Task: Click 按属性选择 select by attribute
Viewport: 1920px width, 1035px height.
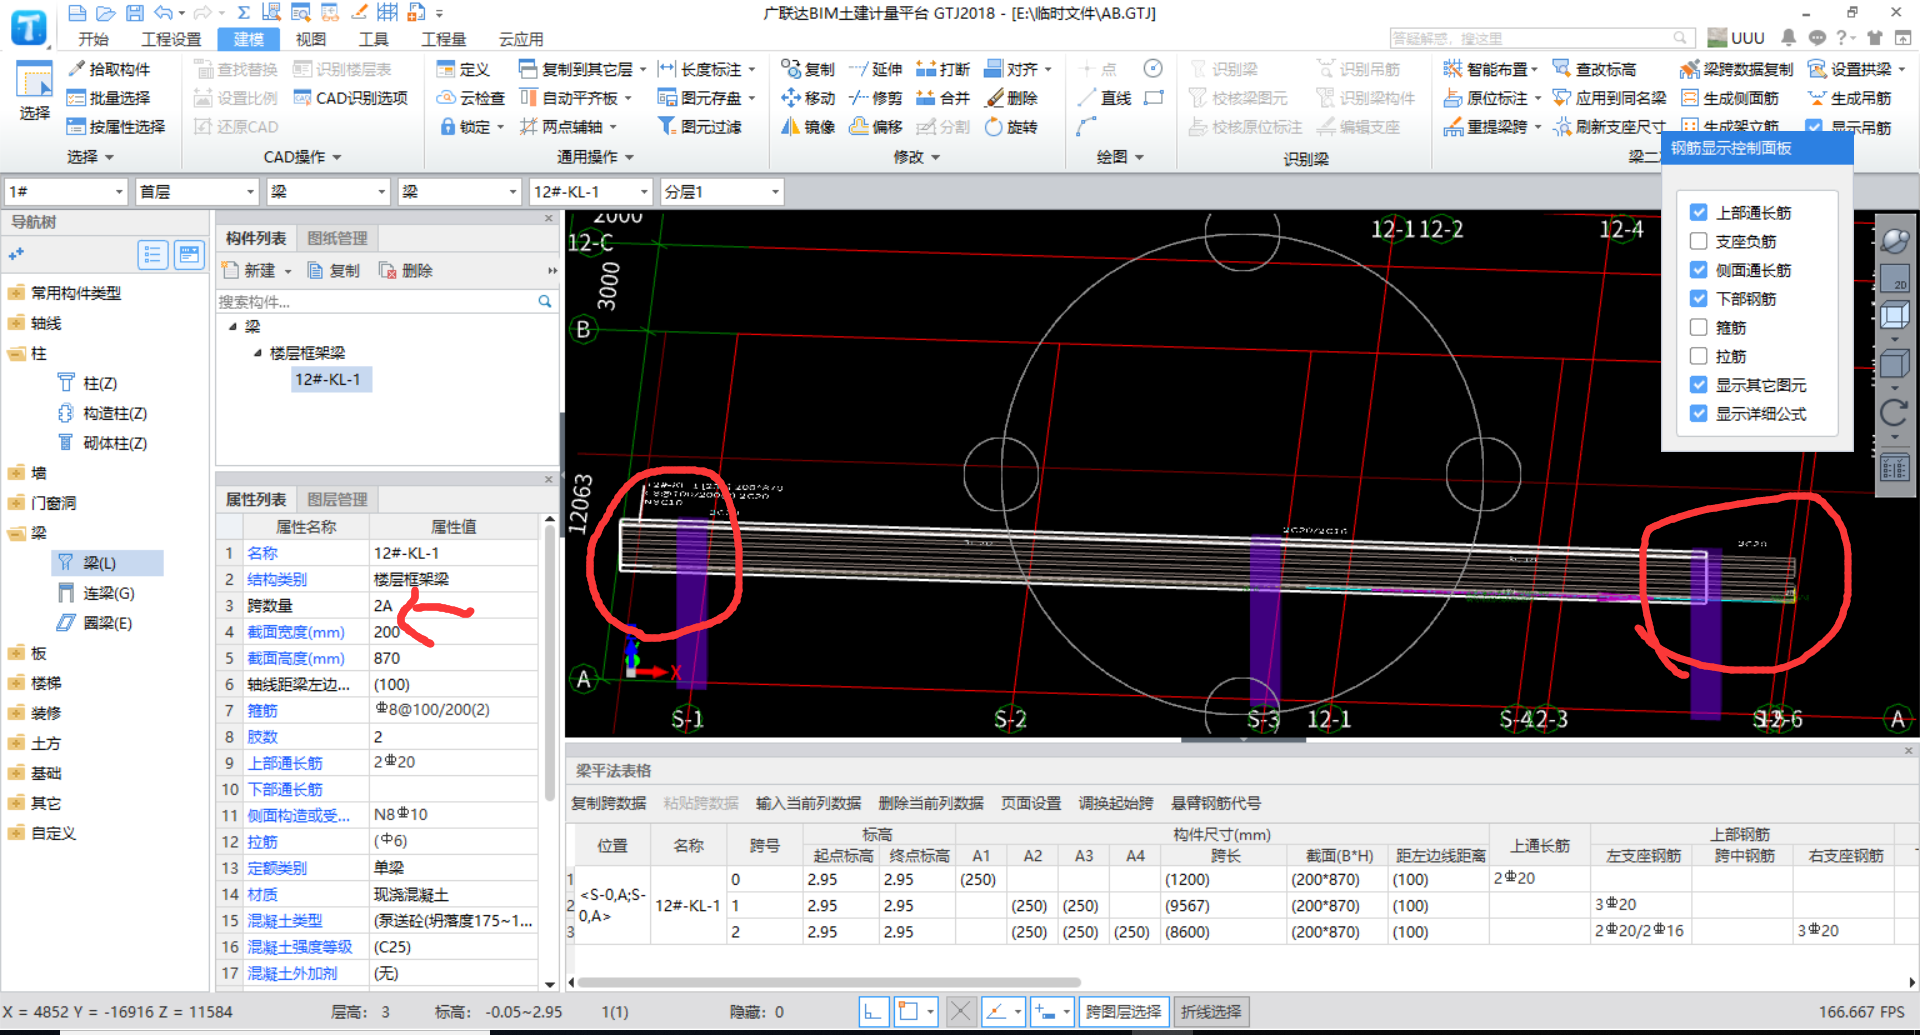Action: (x=115, y=127)
